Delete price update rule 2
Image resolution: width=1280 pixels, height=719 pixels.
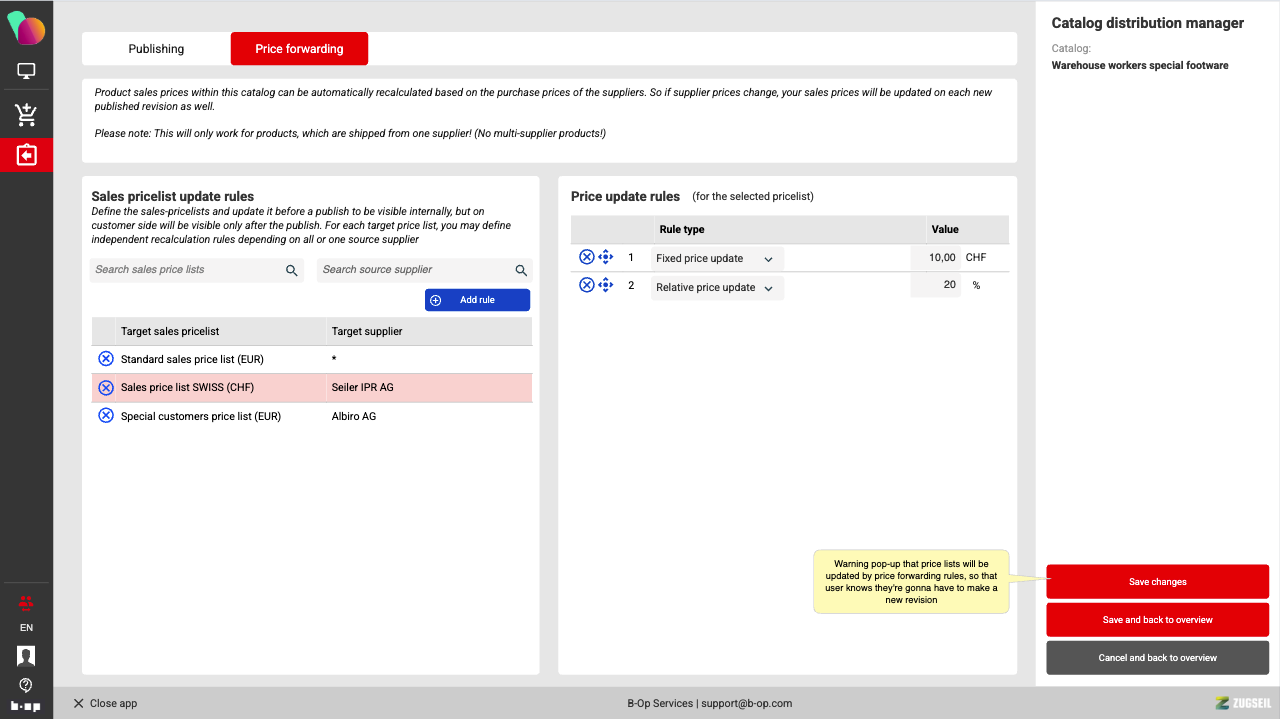pos(587,285)
